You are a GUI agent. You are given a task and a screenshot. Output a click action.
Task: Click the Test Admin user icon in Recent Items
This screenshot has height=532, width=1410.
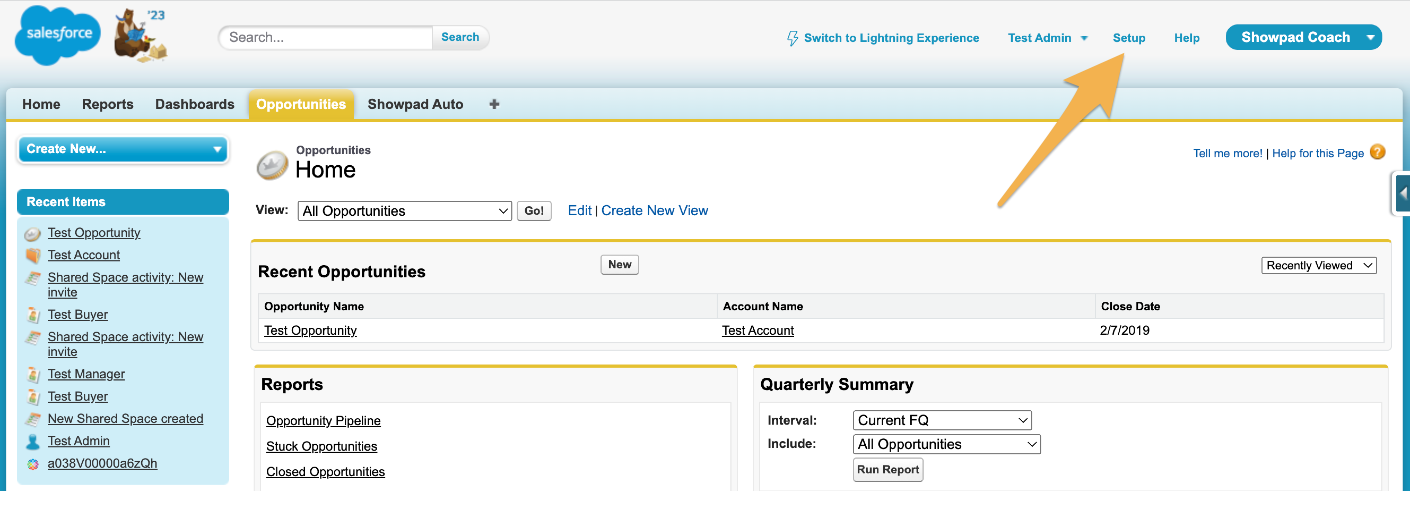[x=33, y=441]
